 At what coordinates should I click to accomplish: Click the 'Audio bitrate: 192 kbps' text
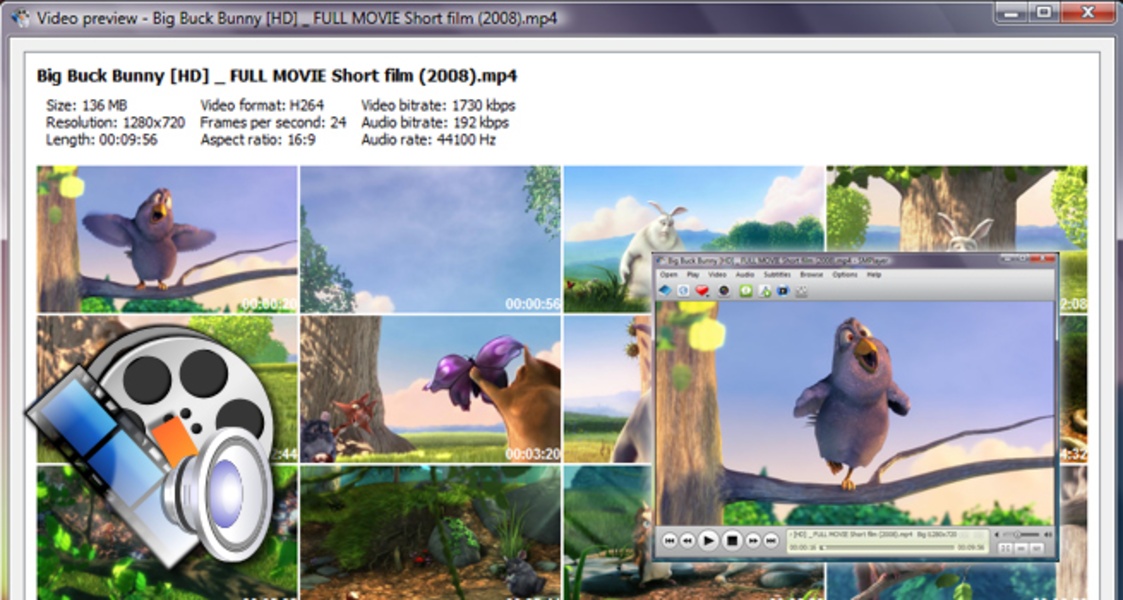click(x=435, y=122)
